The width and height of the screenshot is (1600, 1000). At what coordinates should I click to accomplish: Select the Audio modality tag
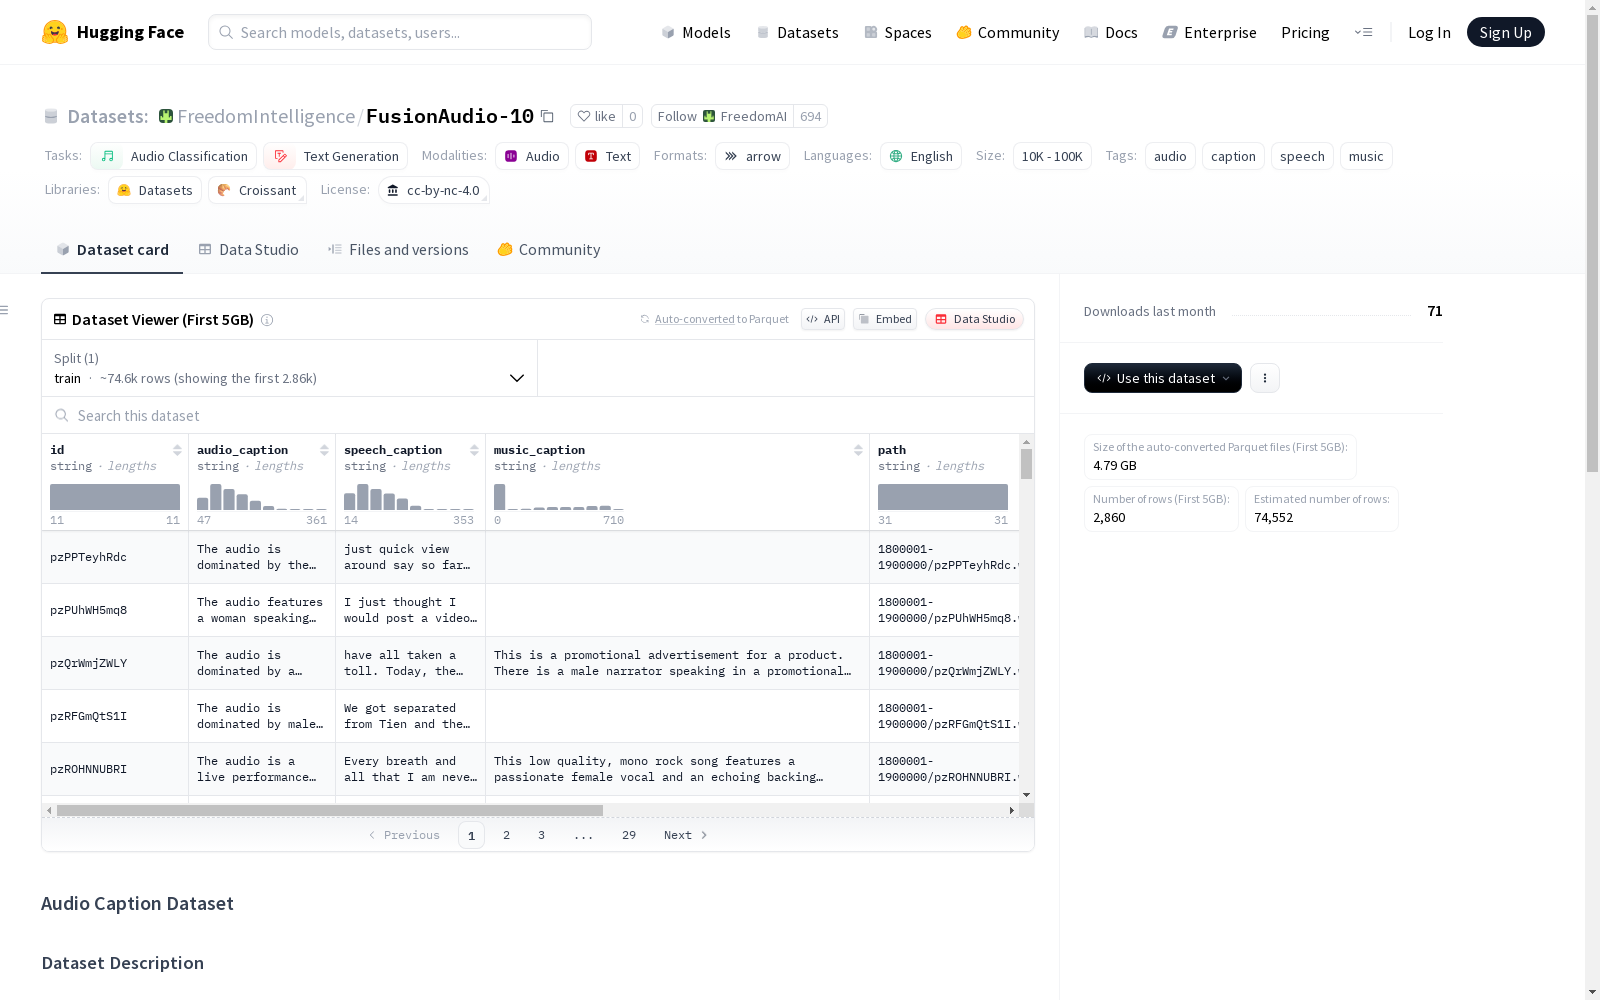pyautogui.click(x=532, y=156)
